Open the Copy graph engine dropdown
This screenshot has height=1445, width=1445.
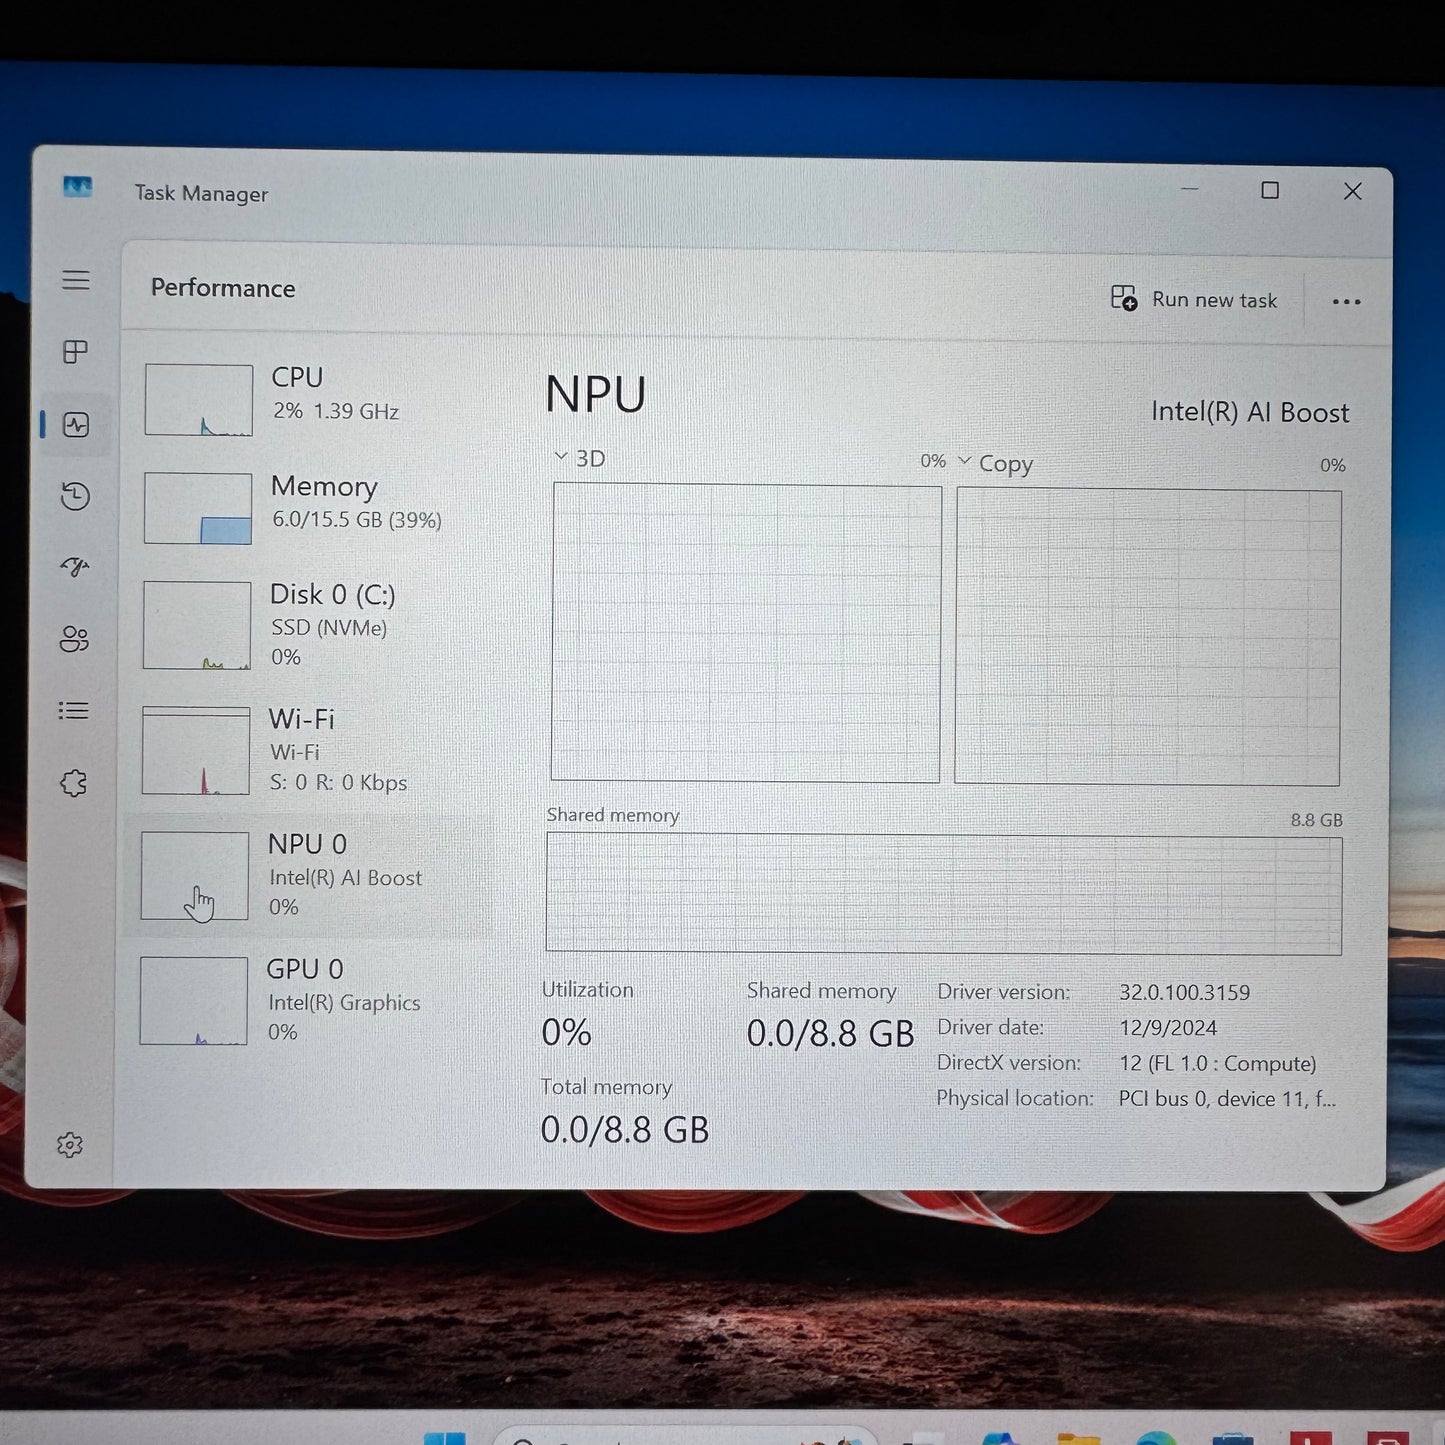995,463
